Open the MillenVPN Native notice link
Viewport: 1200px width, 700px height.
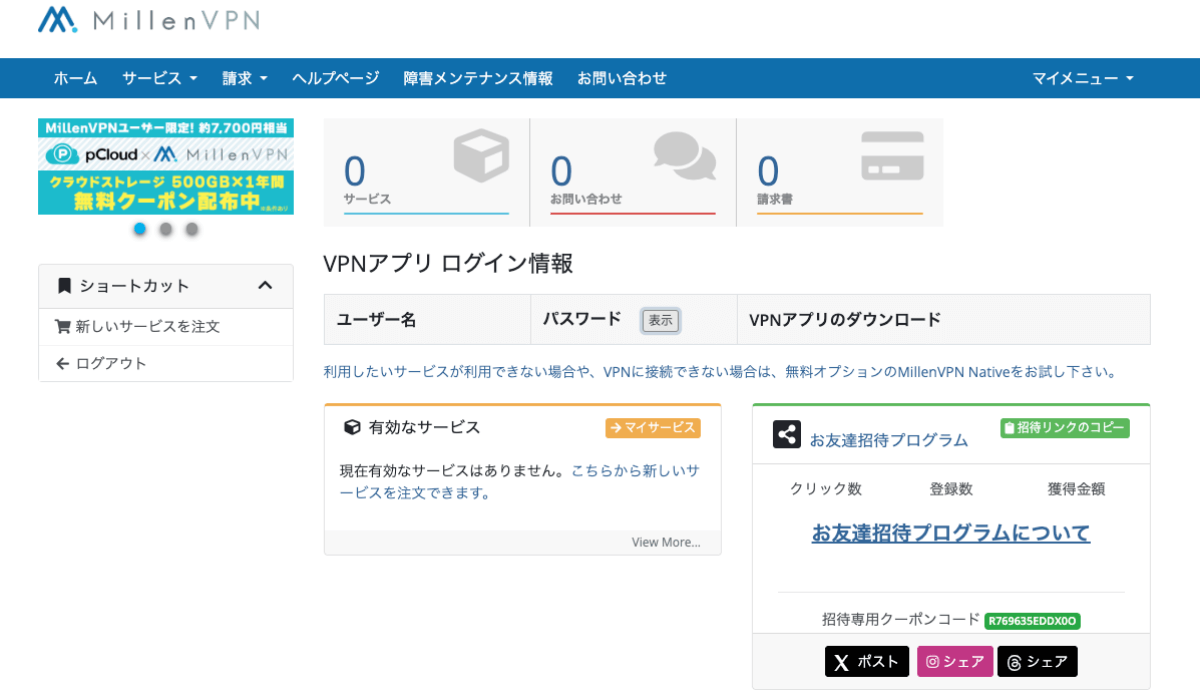pyautogui.click(x=719, y=372)
